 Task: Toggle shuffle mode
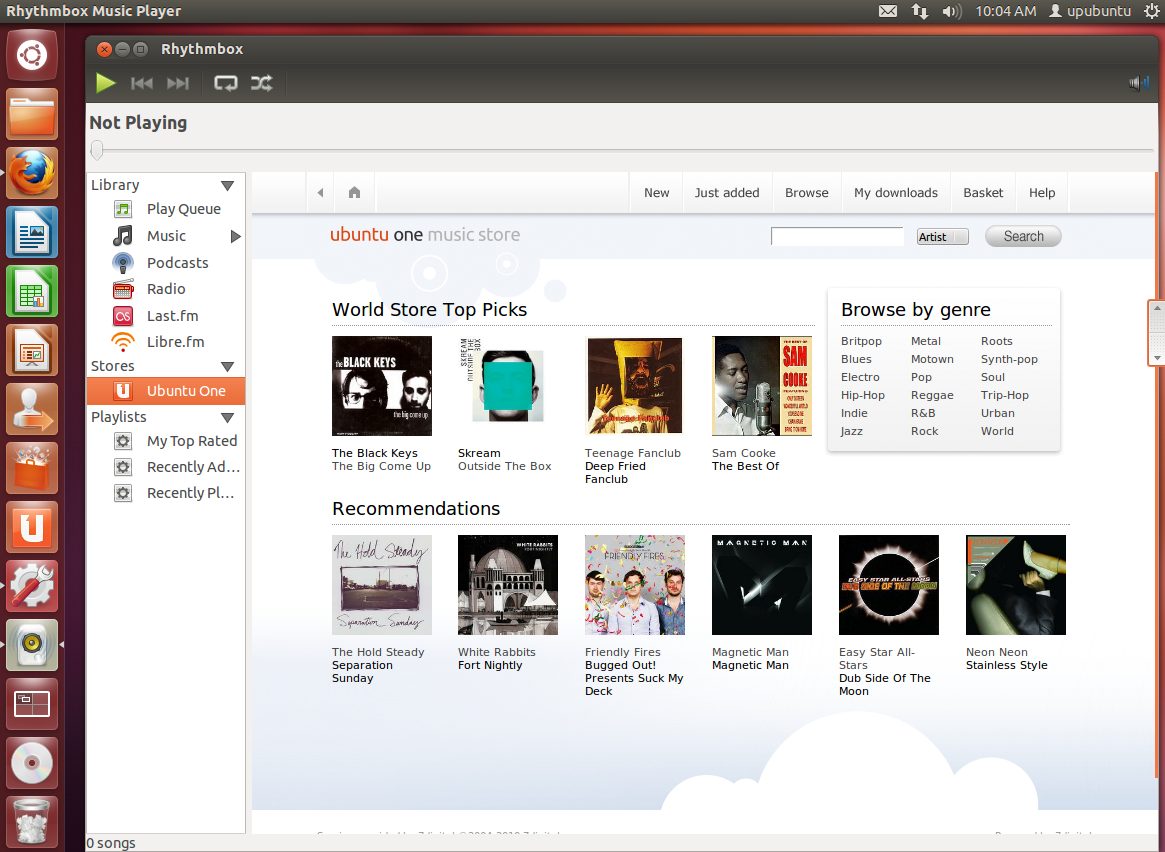(262, 83)
